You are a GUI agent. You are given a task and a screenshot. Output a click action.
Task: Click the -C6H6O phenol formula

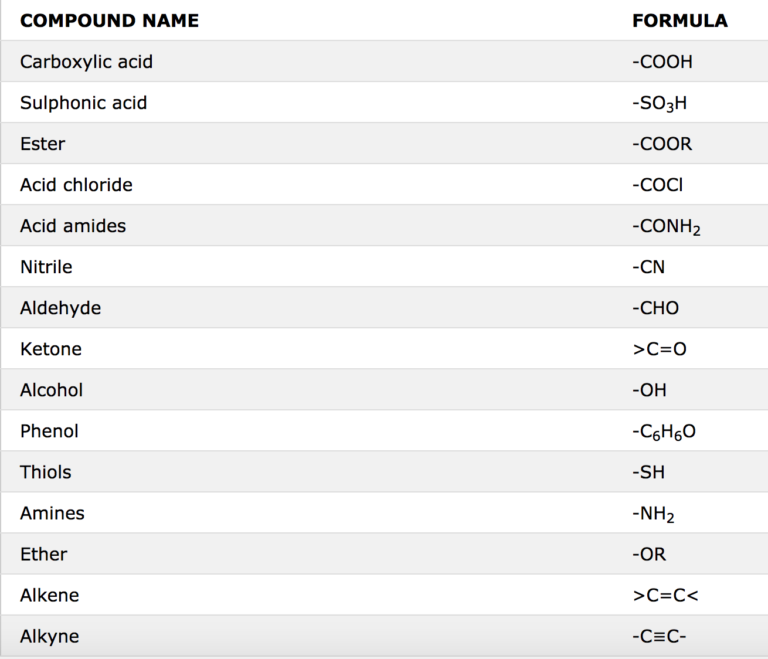pos(664,432)
